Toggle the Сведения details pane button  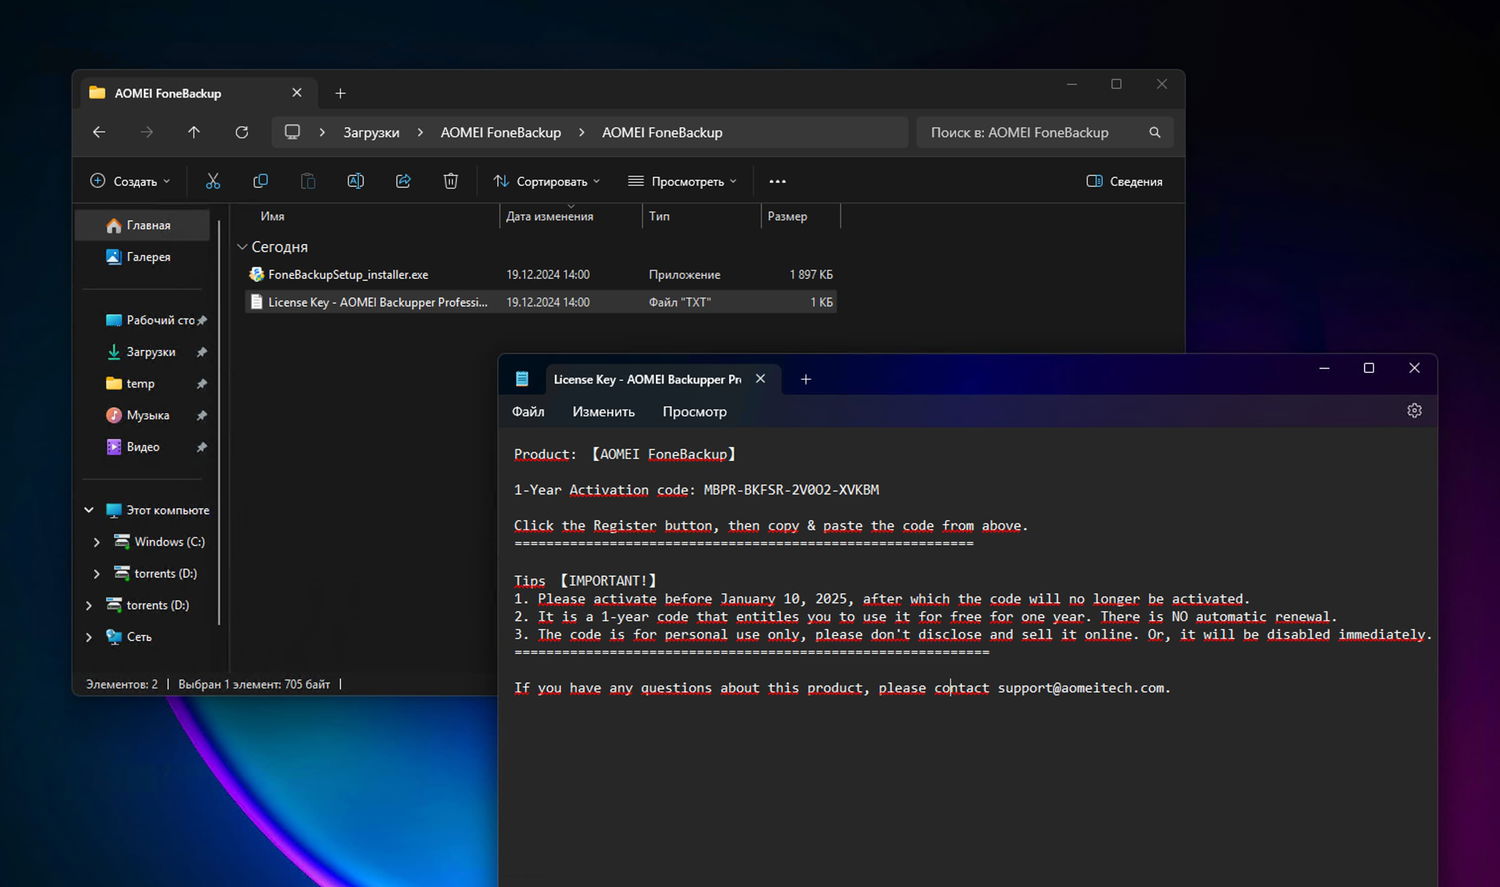coord(1124,181)
